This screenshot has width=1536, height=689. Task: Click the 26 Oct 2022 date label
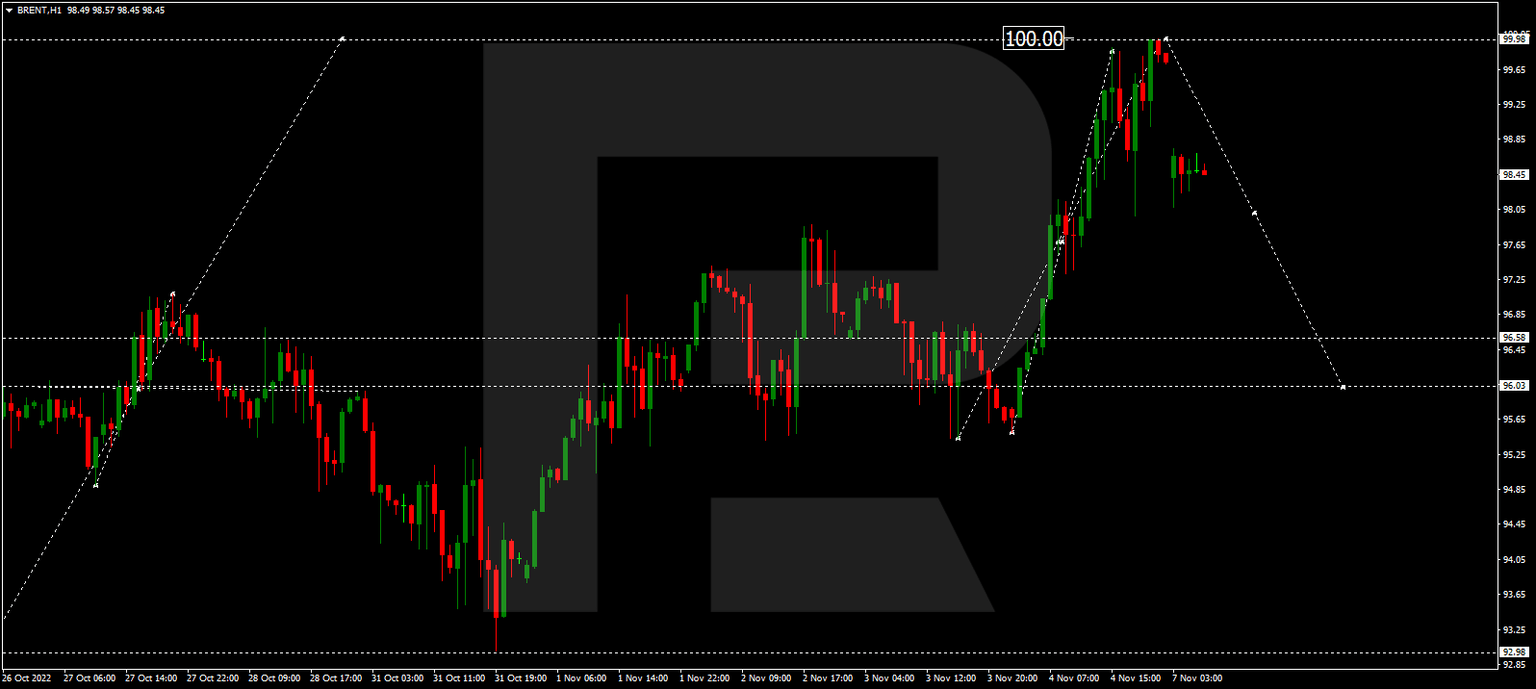pos(27,678)
